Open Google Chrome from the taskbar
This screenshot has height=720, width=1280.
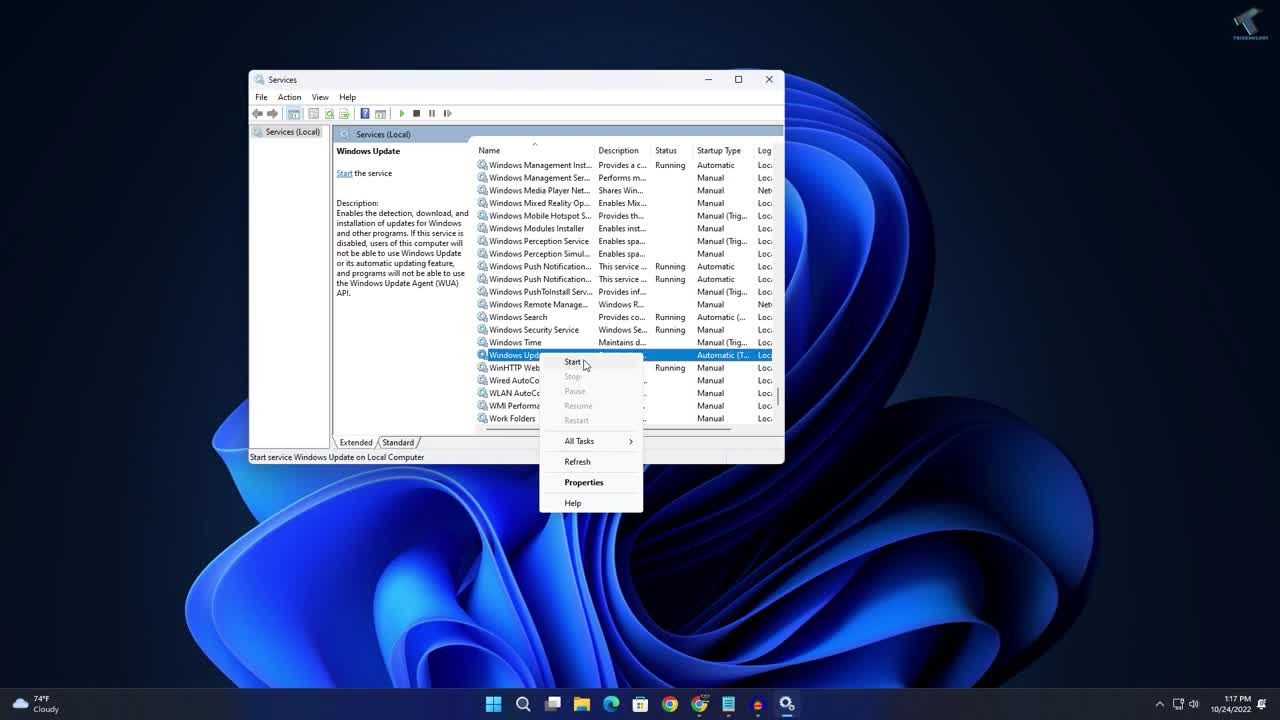[x=670, y=704]
